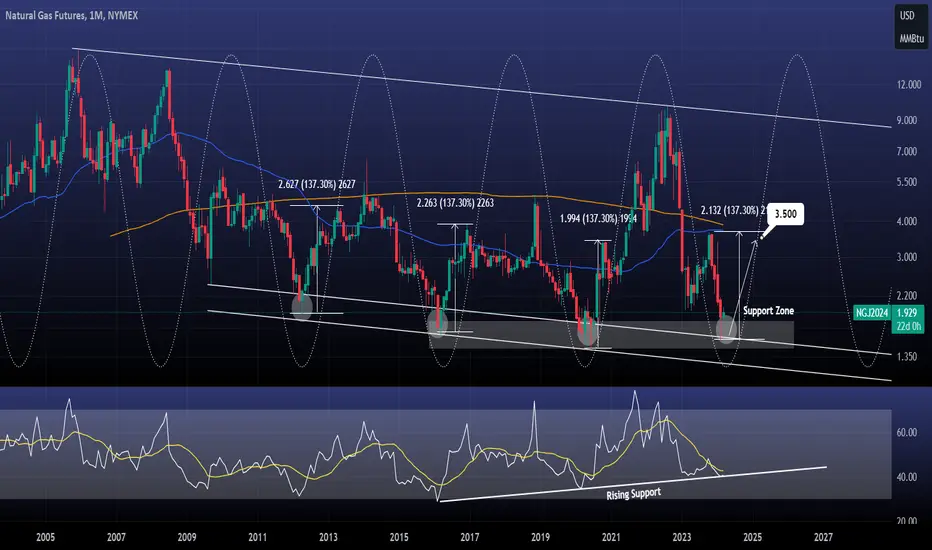Select the 1.994 (137.30%) measurement label

[599, 219]
